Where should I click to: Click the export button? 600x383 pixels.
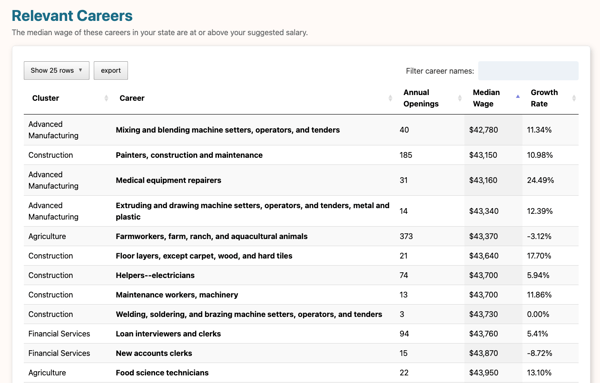(111, 70)
